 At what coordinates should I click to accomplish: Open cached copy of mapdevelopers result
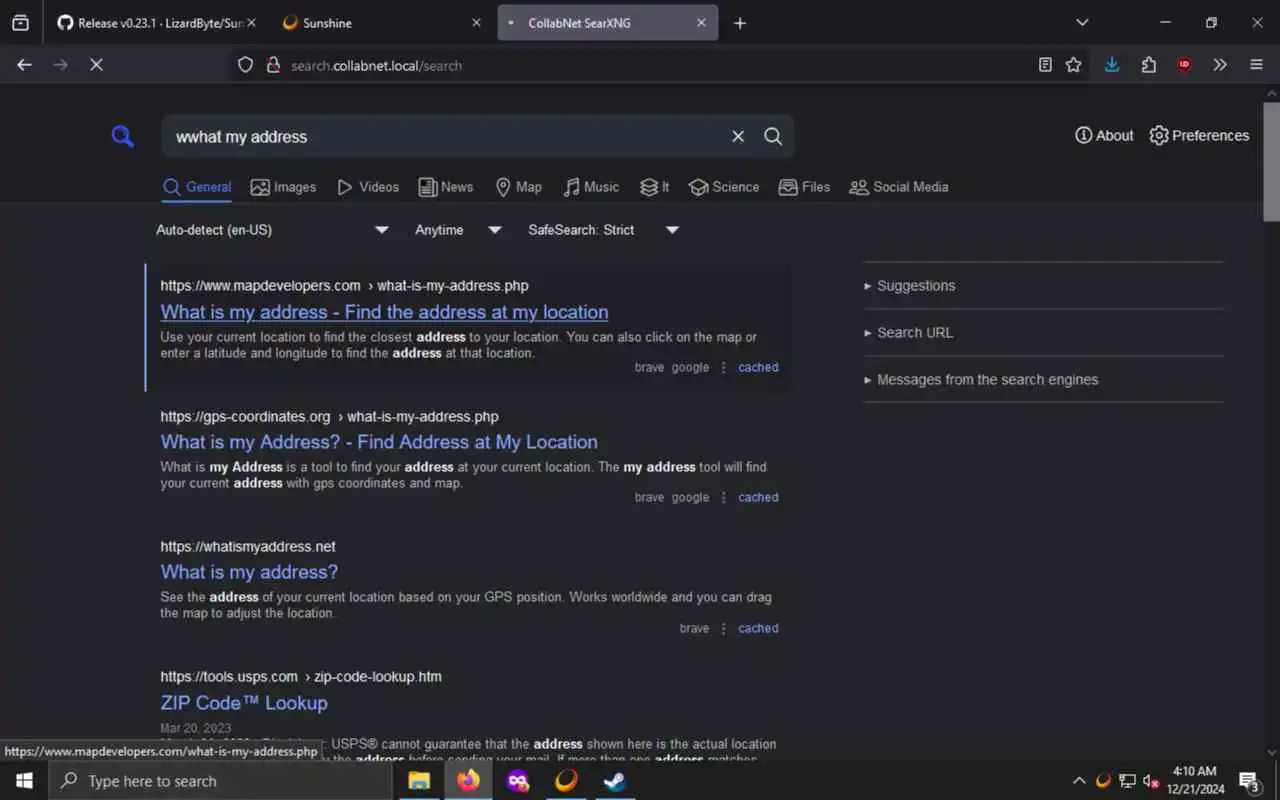(x=758, y=367)
